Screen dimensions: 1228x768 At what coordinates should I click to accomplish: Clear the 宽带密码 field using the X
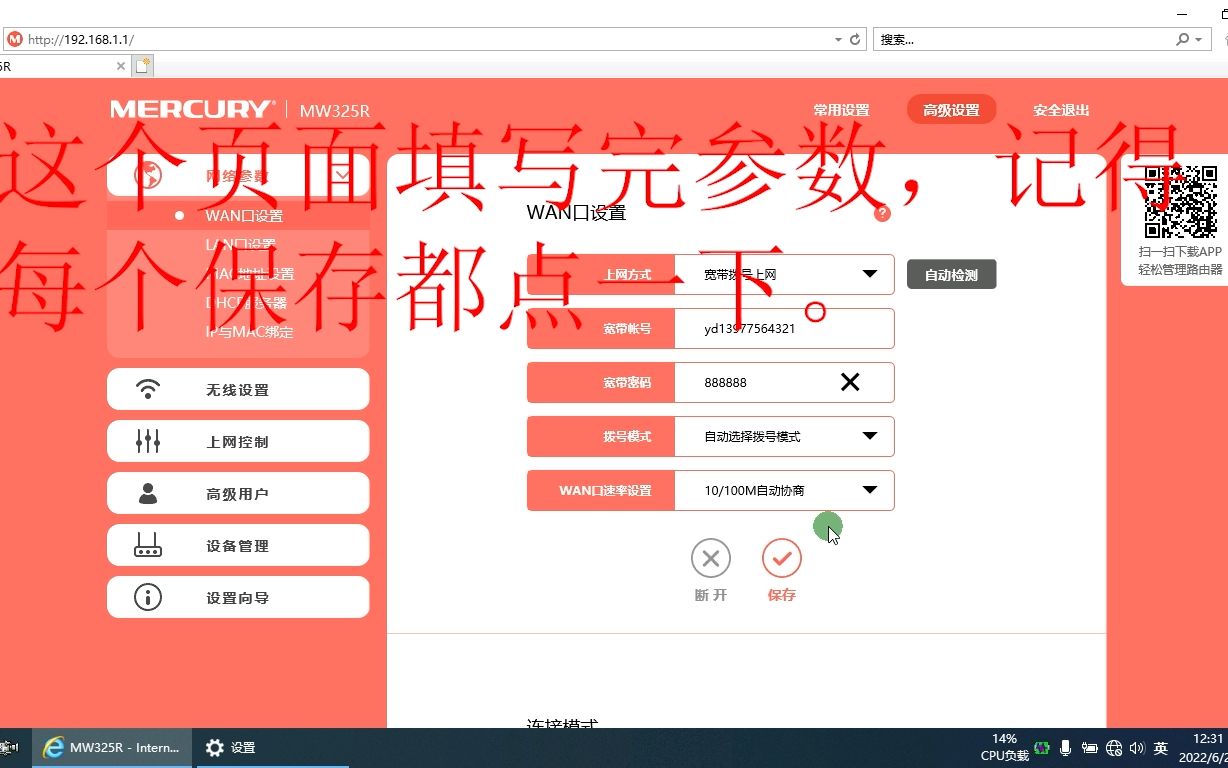coord(849,382)
